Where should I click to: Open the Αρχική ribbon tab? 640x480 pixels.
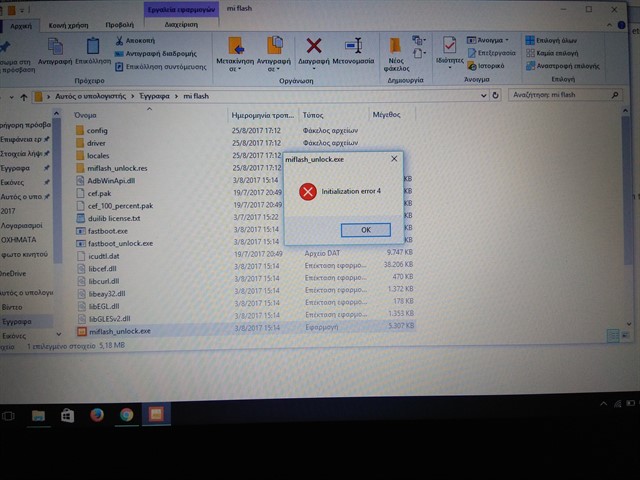(x=21, y=26)
